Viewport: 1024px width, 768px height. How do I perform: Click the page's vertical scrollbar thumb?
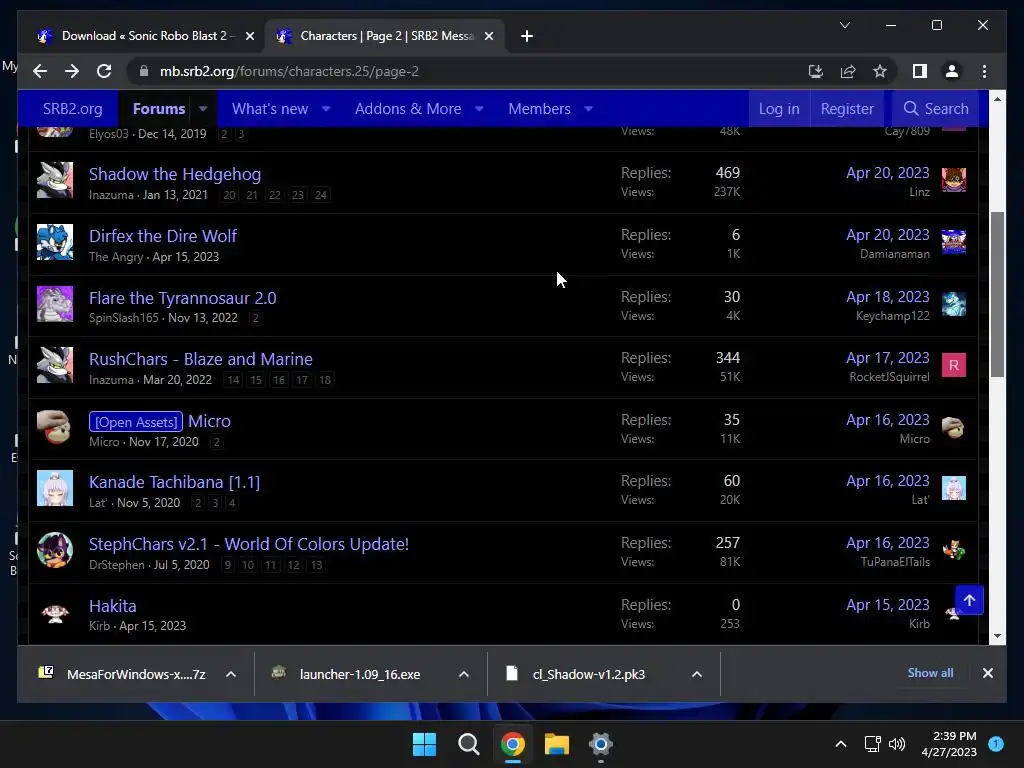(x=997, y=294)
